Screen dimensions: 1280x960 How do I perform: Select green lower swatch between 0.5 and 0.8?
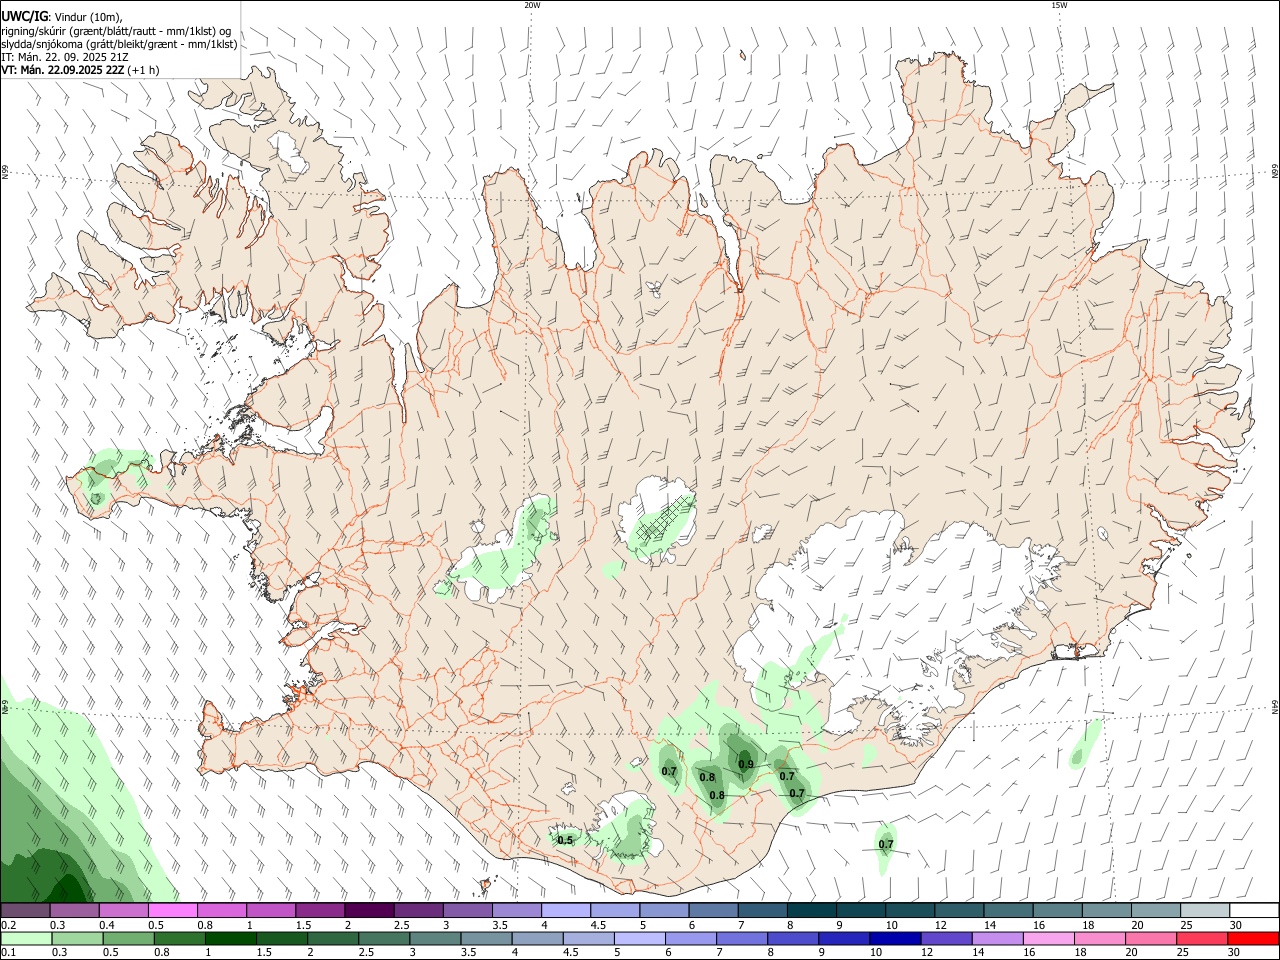(x=128, y=938)
